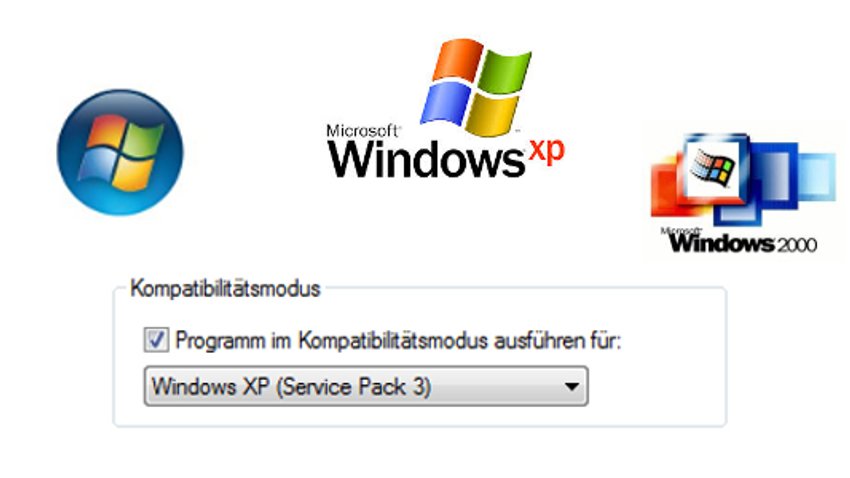Click the blue quadrant of XP flag
This screenshot has width=850, height=478.
pos(446,104)
